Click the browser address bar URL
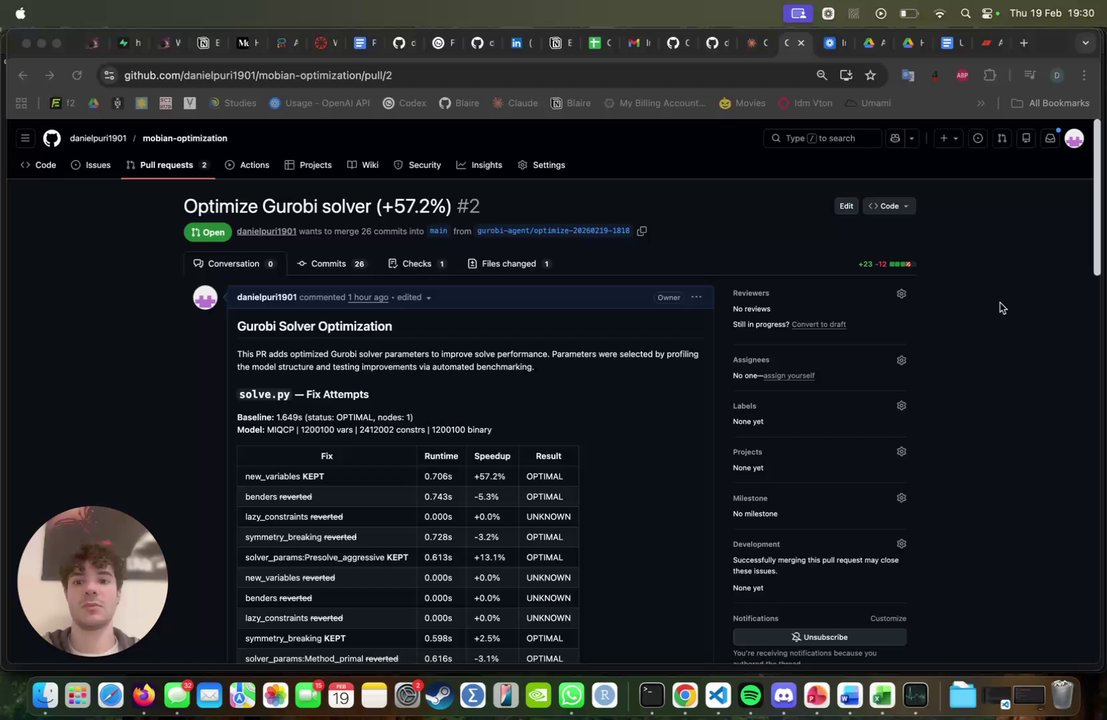Viewport: 1107px width, 720px height. [x=258, y=76]
